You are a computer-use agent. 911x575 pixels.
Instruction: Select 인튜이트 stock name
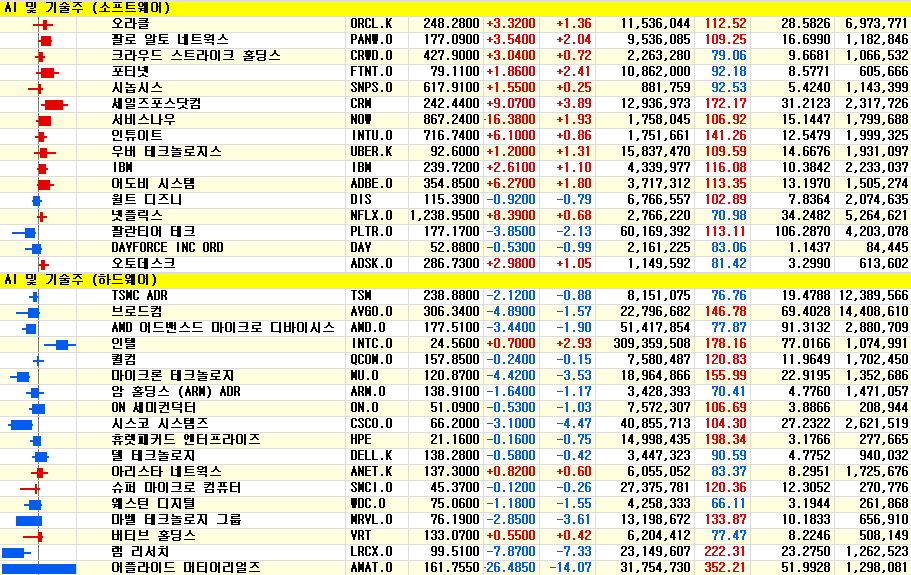pos(137,136)
